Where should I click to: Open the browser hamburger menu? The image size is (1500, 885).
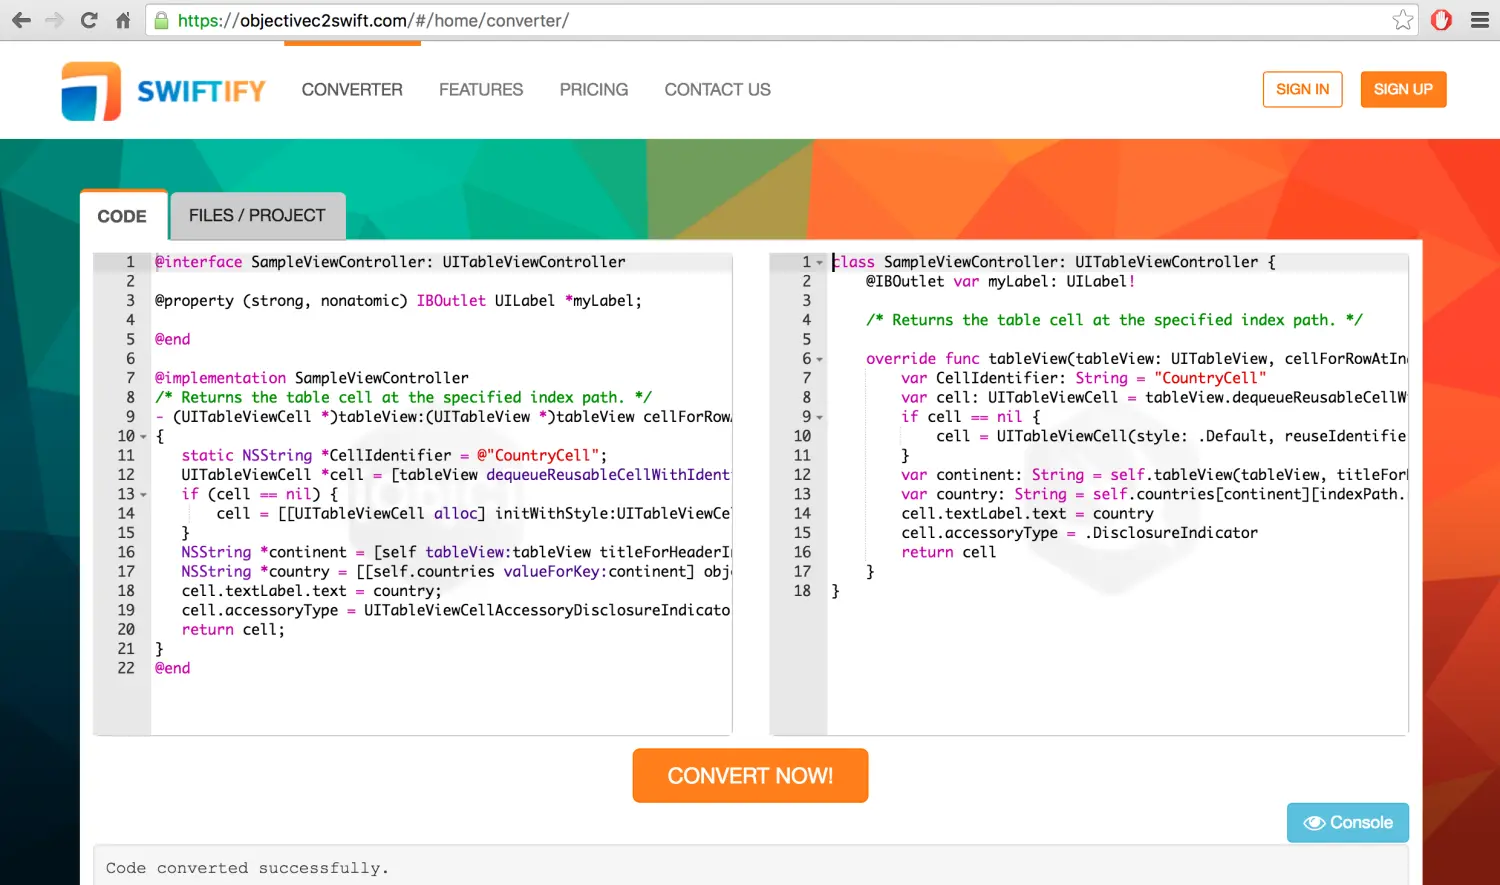click(x=1480, y=20)
